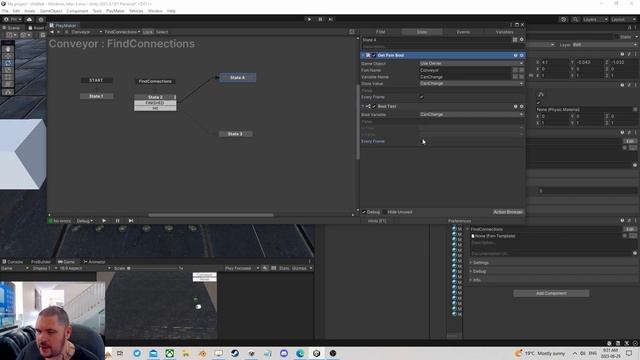Open Bool Variable CanChange dropdown

coord(471,115)
